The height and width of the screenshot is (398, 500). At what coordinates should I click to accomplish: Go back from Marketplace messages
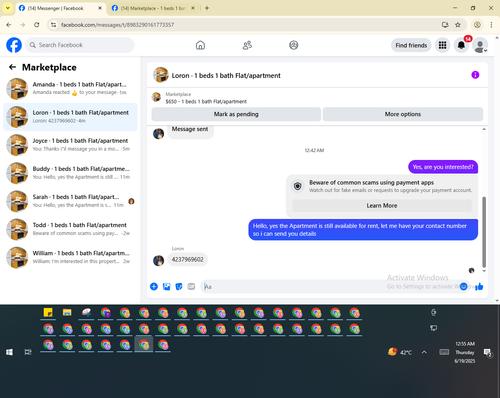point(13,67)
